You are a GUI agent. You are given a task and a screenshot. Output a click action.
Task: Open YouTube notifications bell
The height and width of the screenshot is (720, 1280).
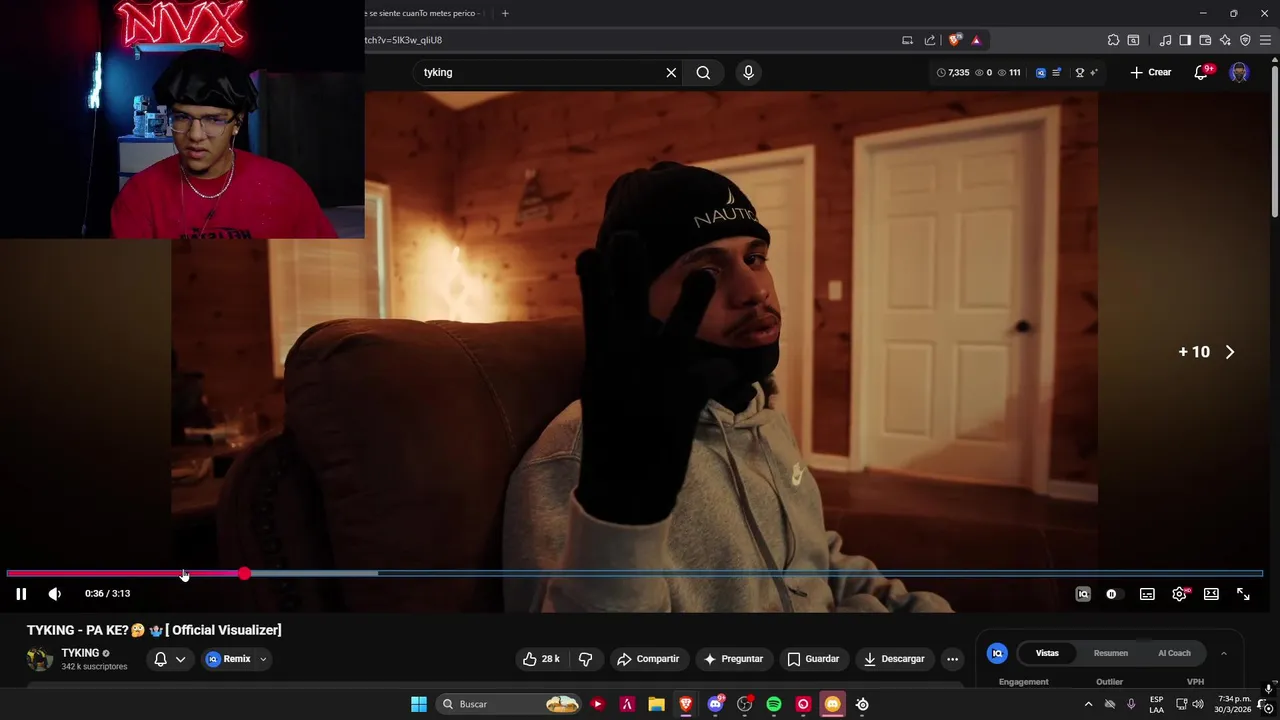(1201, 72)
